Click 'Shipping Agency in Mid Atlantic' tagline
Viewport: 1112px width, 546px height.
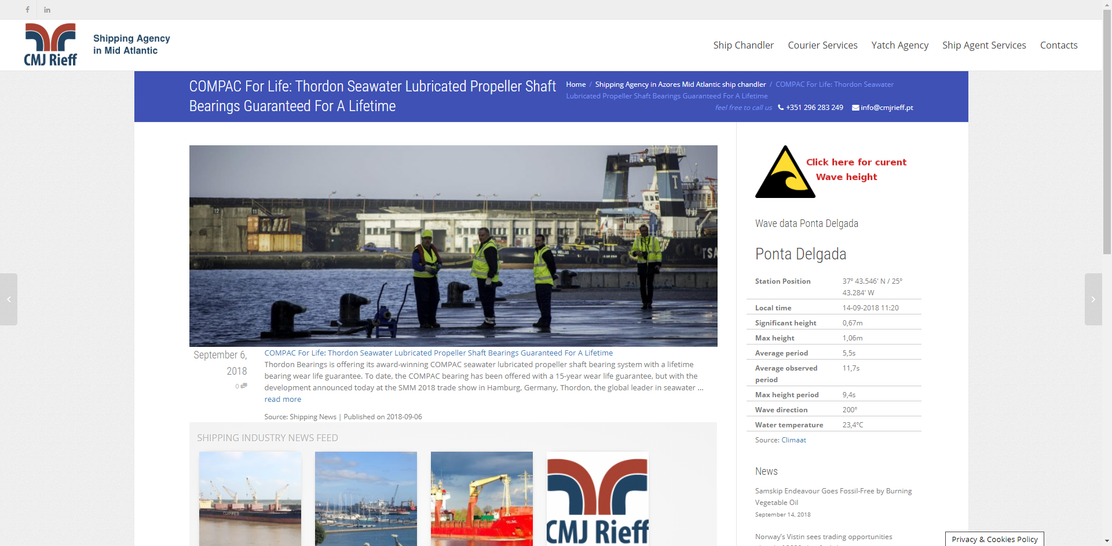132,45
